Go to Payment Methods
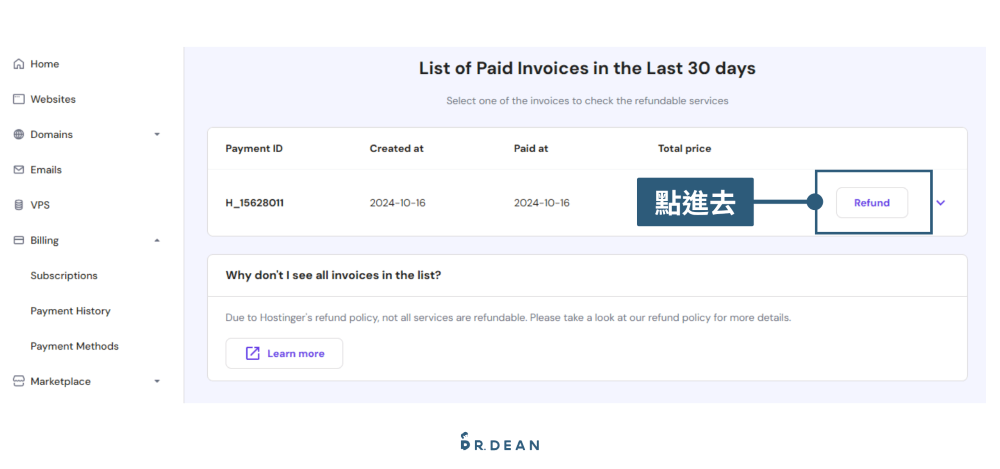 pyautogui.click(x=74, y=346)
